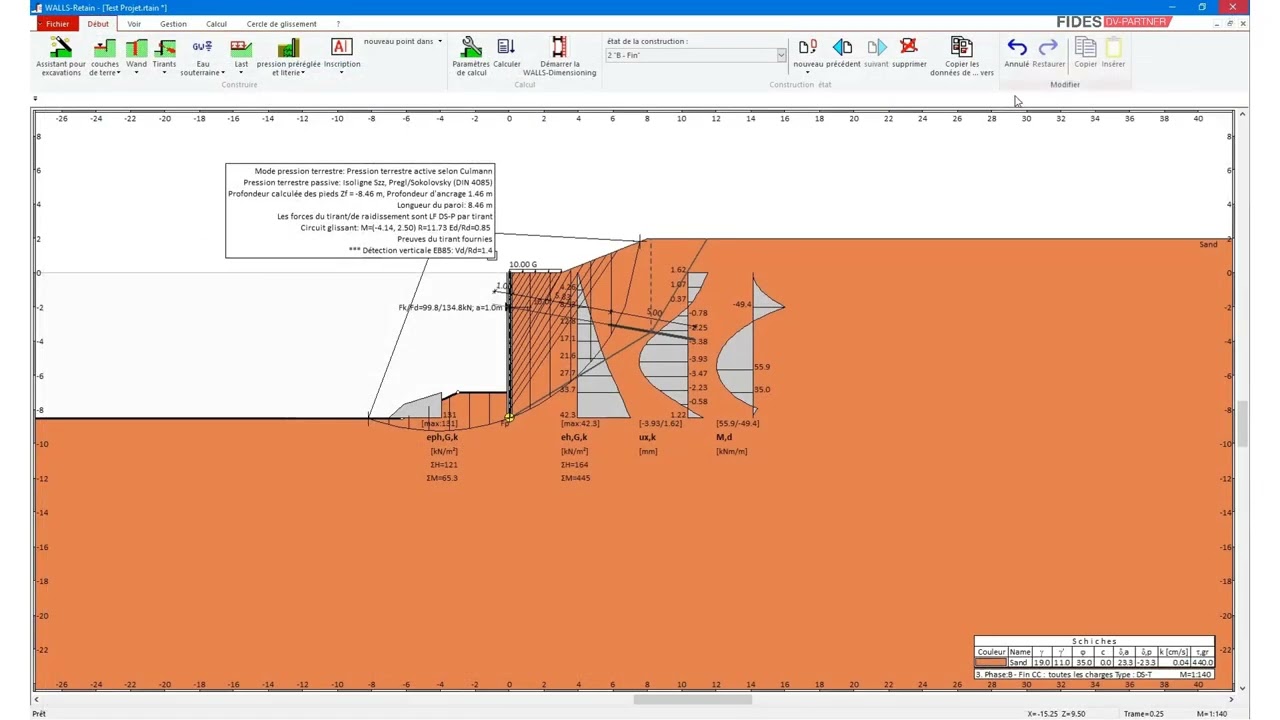Open Paramètres de calcul settings
This screenshot has height=720, width=1280.
pos(471,57)
